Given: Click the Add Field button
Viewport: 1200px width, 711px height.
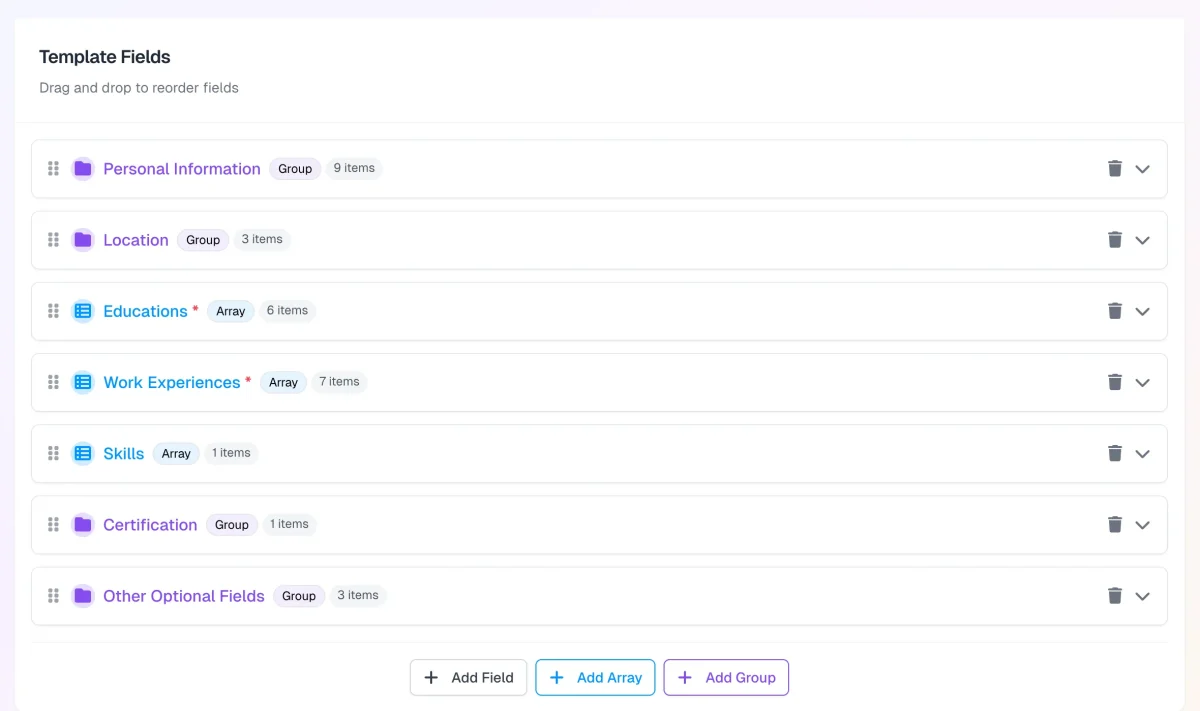Looking at the screenshot, I should click(468, 677).
